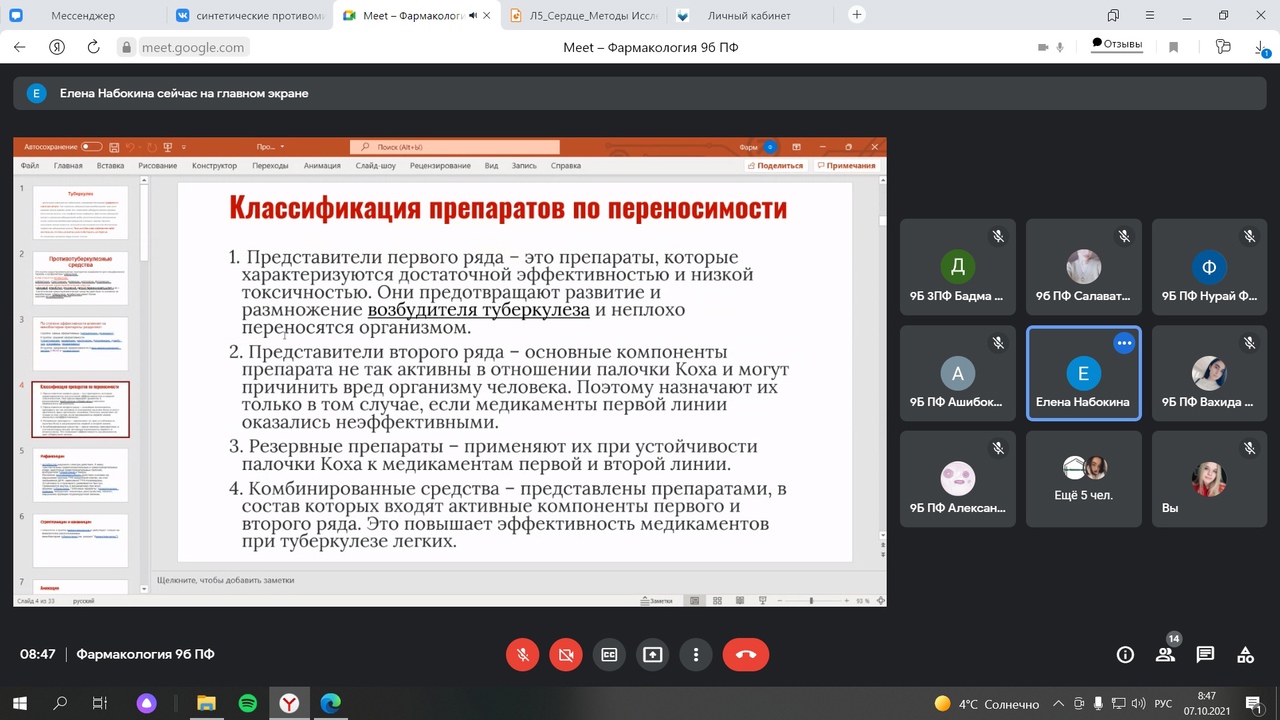Open the chat panel icon
The height and width of the screenshot is (720, 1280).
coord(1205,655)
